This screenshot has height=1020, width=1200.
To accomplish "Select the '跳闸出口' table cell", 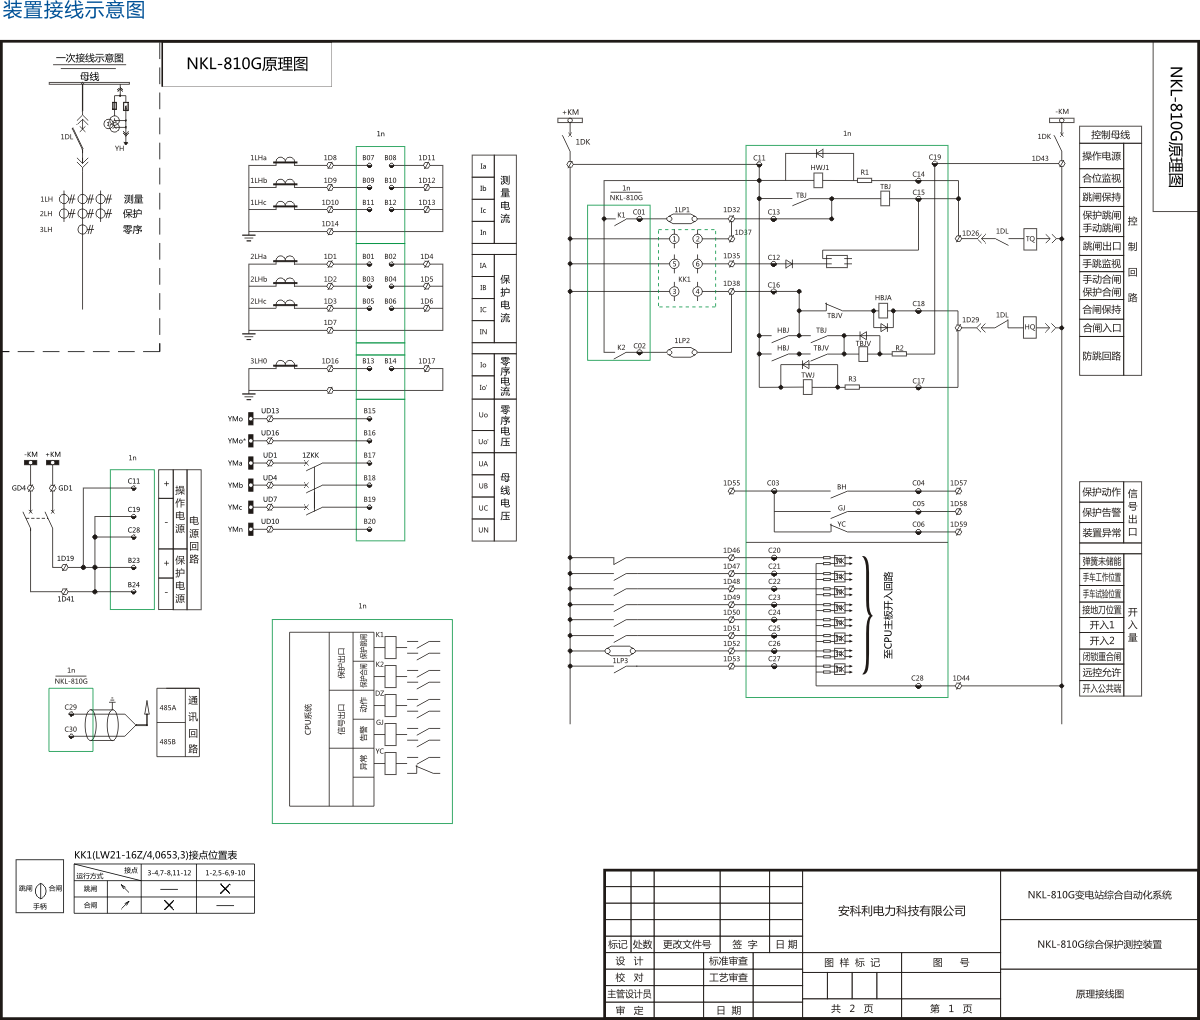I will pyautogui.click(x=1102, y=246).
